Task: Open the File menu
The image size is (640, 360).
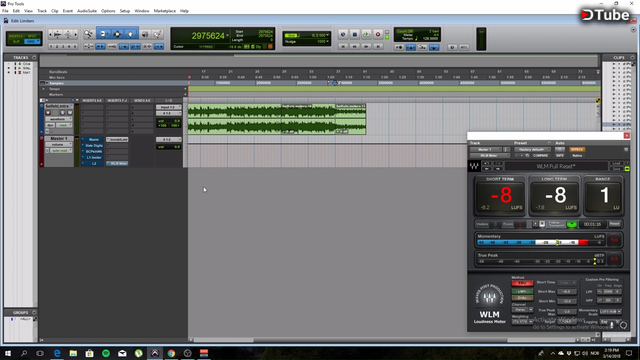Action: (x=5, y=11)
